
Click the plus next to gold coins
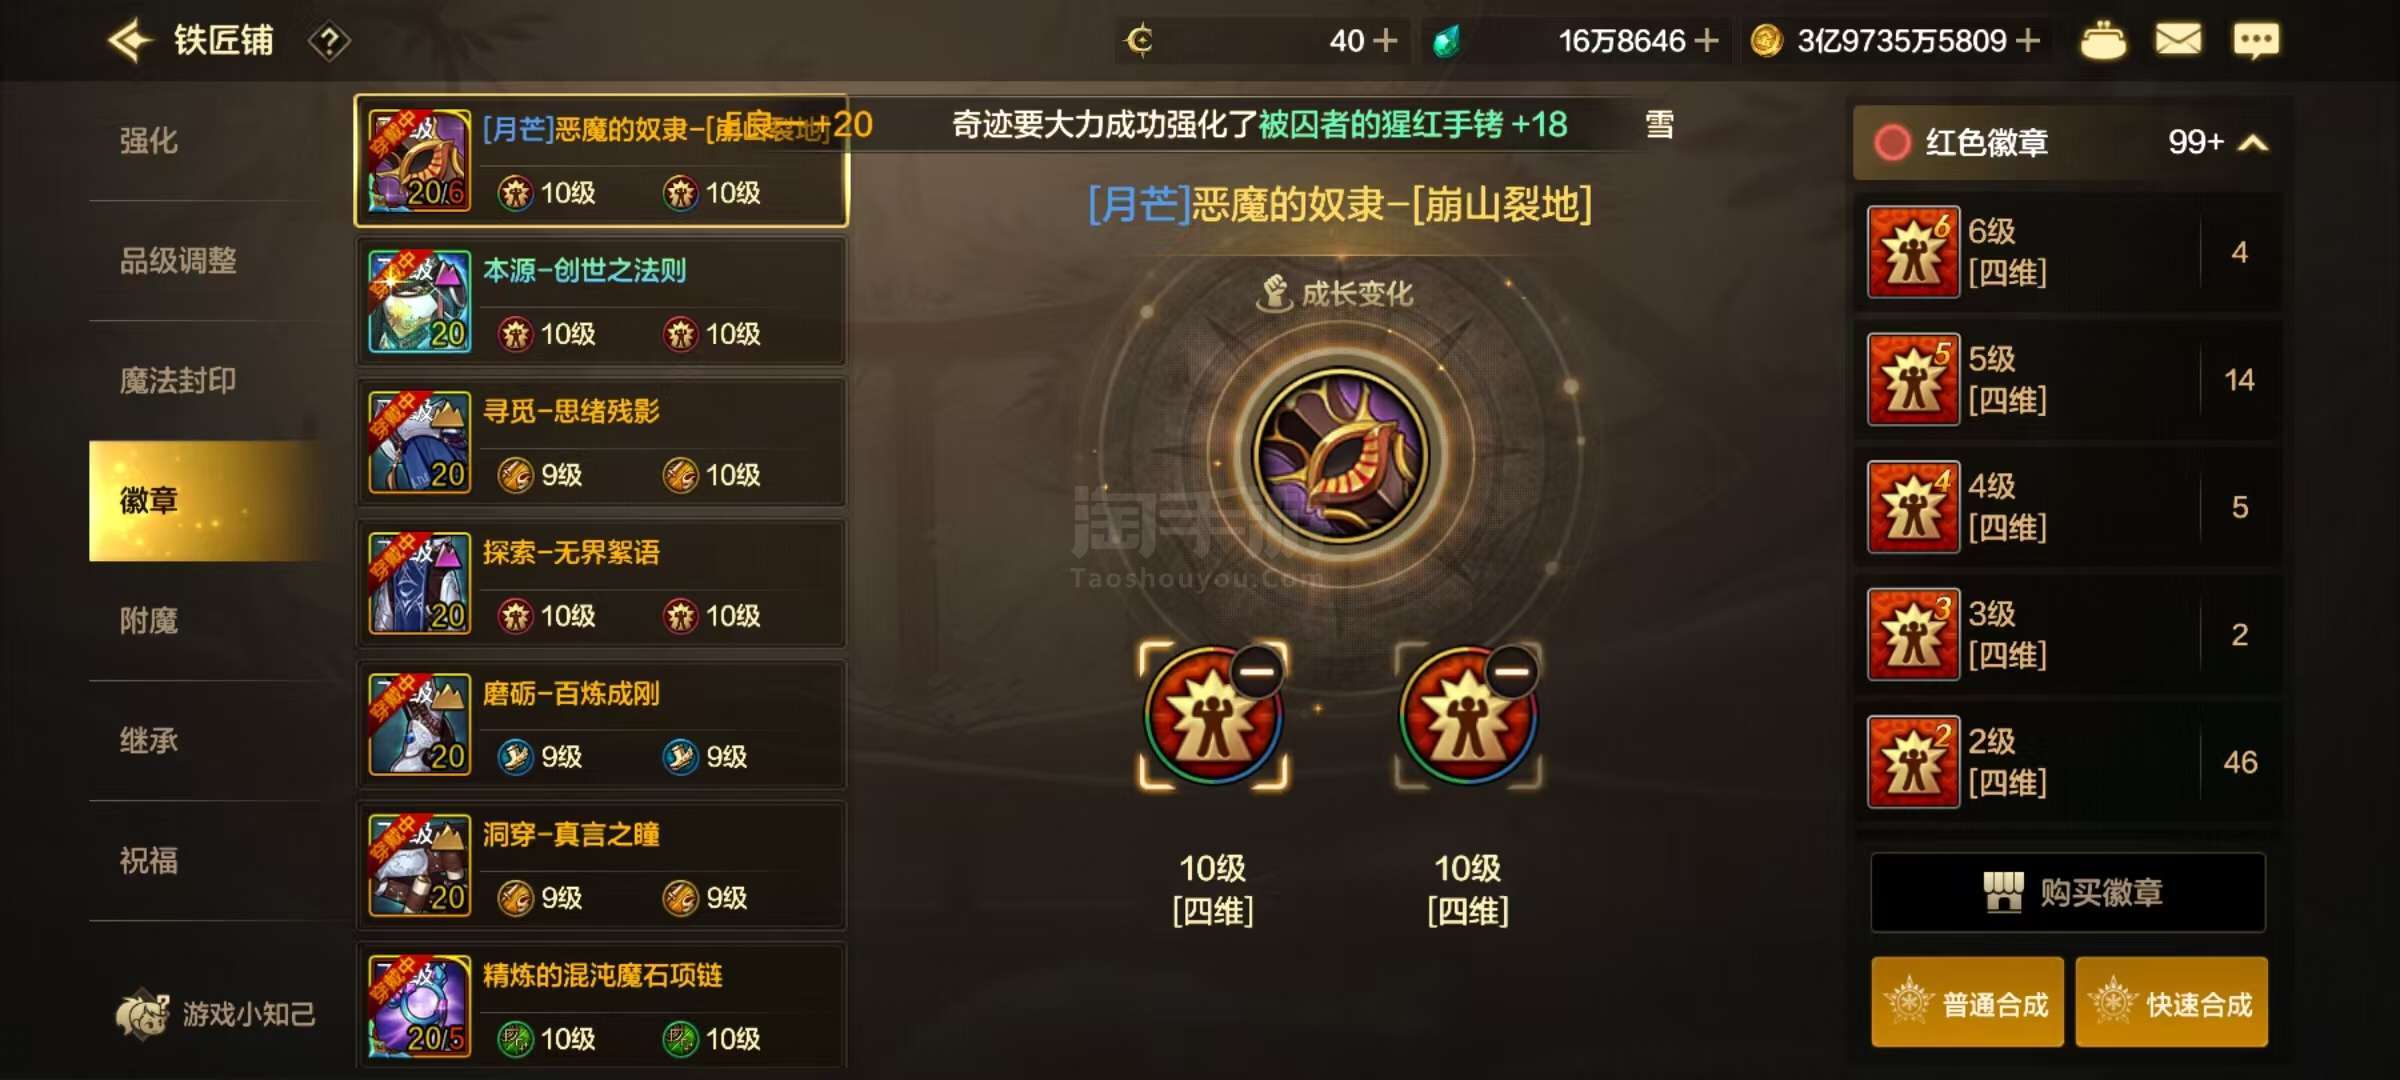click(2028, 40)
